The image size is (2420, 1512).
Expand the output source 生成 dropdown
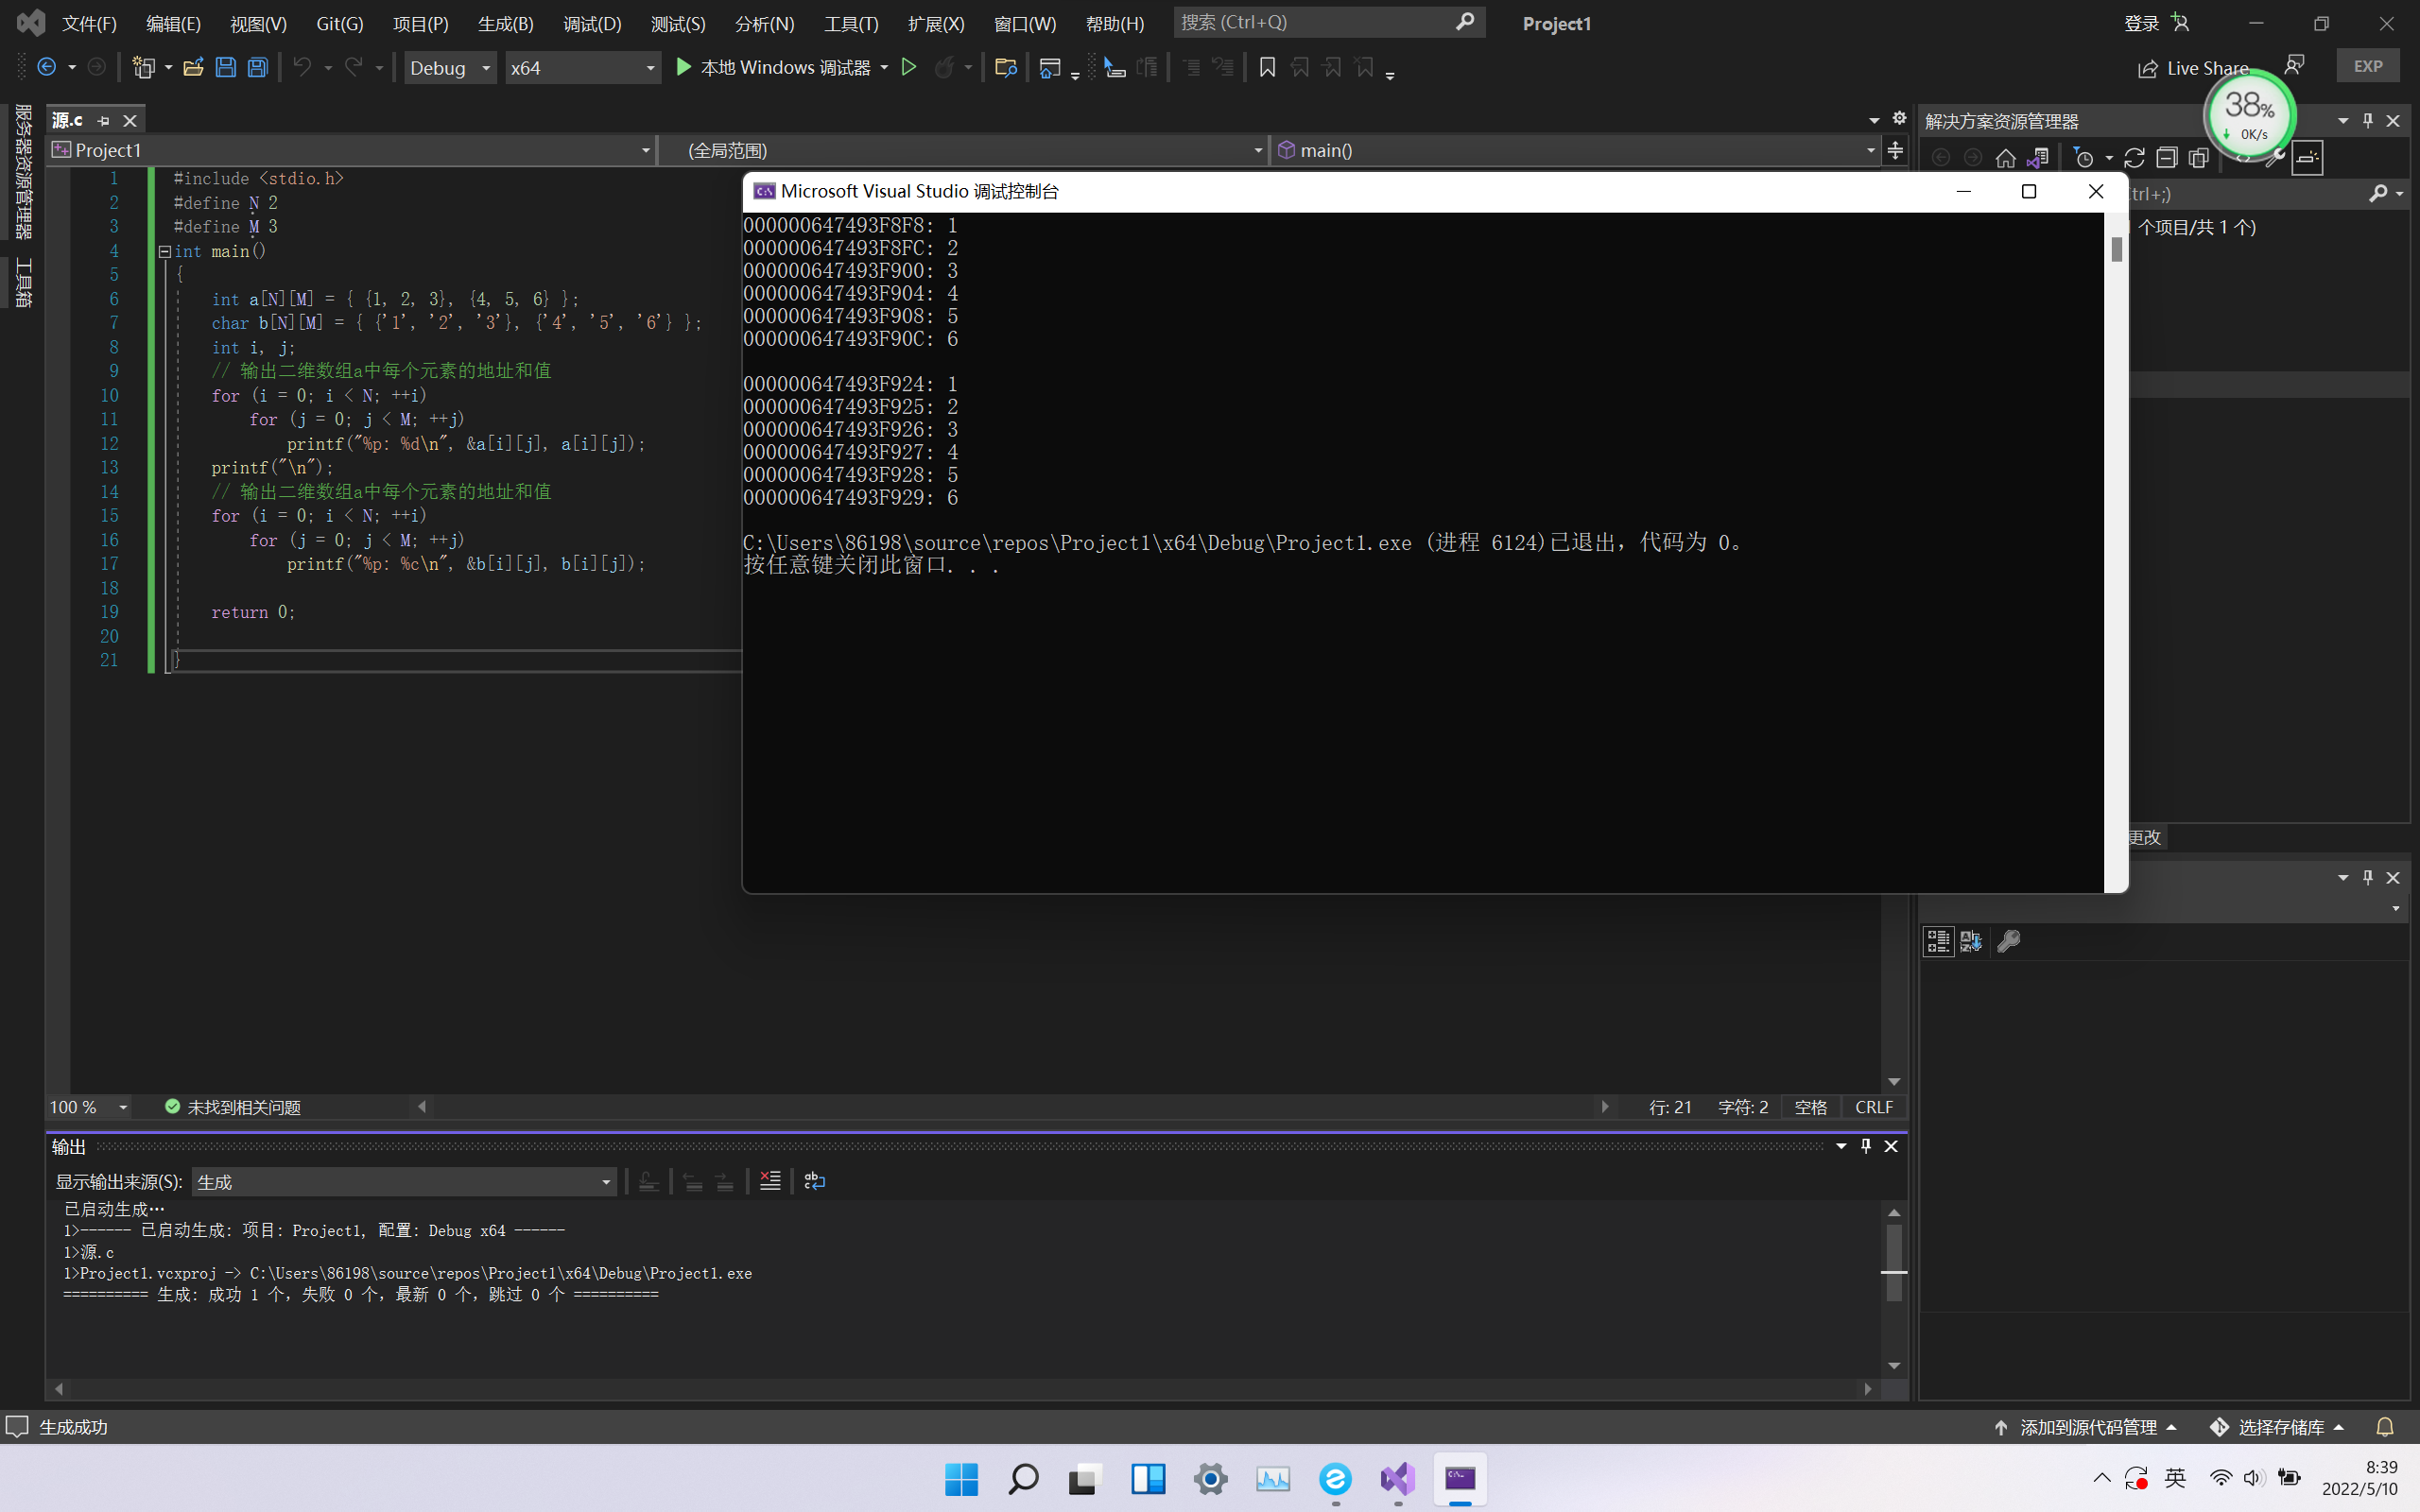[x=605, y=1182]
